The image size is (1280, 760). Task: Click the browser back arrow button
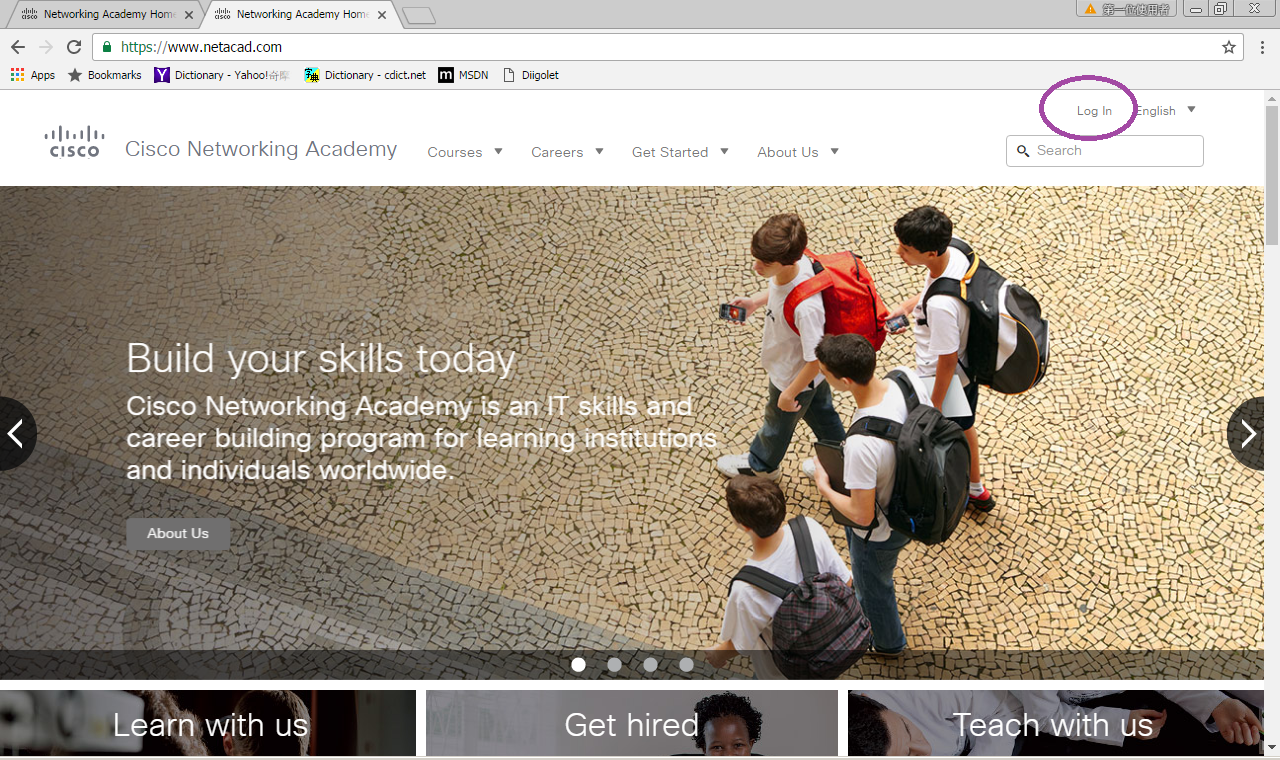(x=18, y=47)
